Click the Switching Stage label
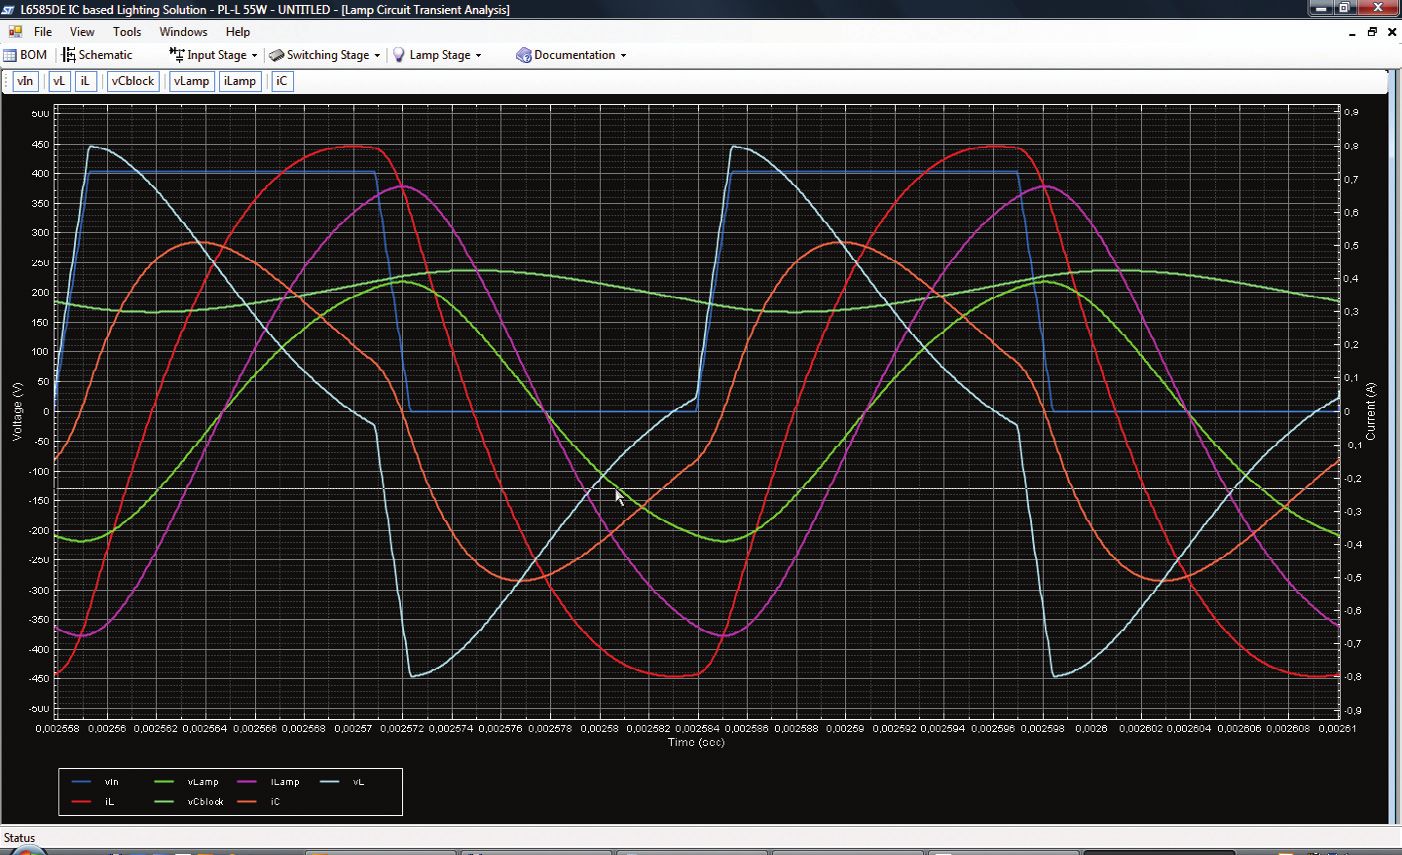 click(x=328, y=55)
